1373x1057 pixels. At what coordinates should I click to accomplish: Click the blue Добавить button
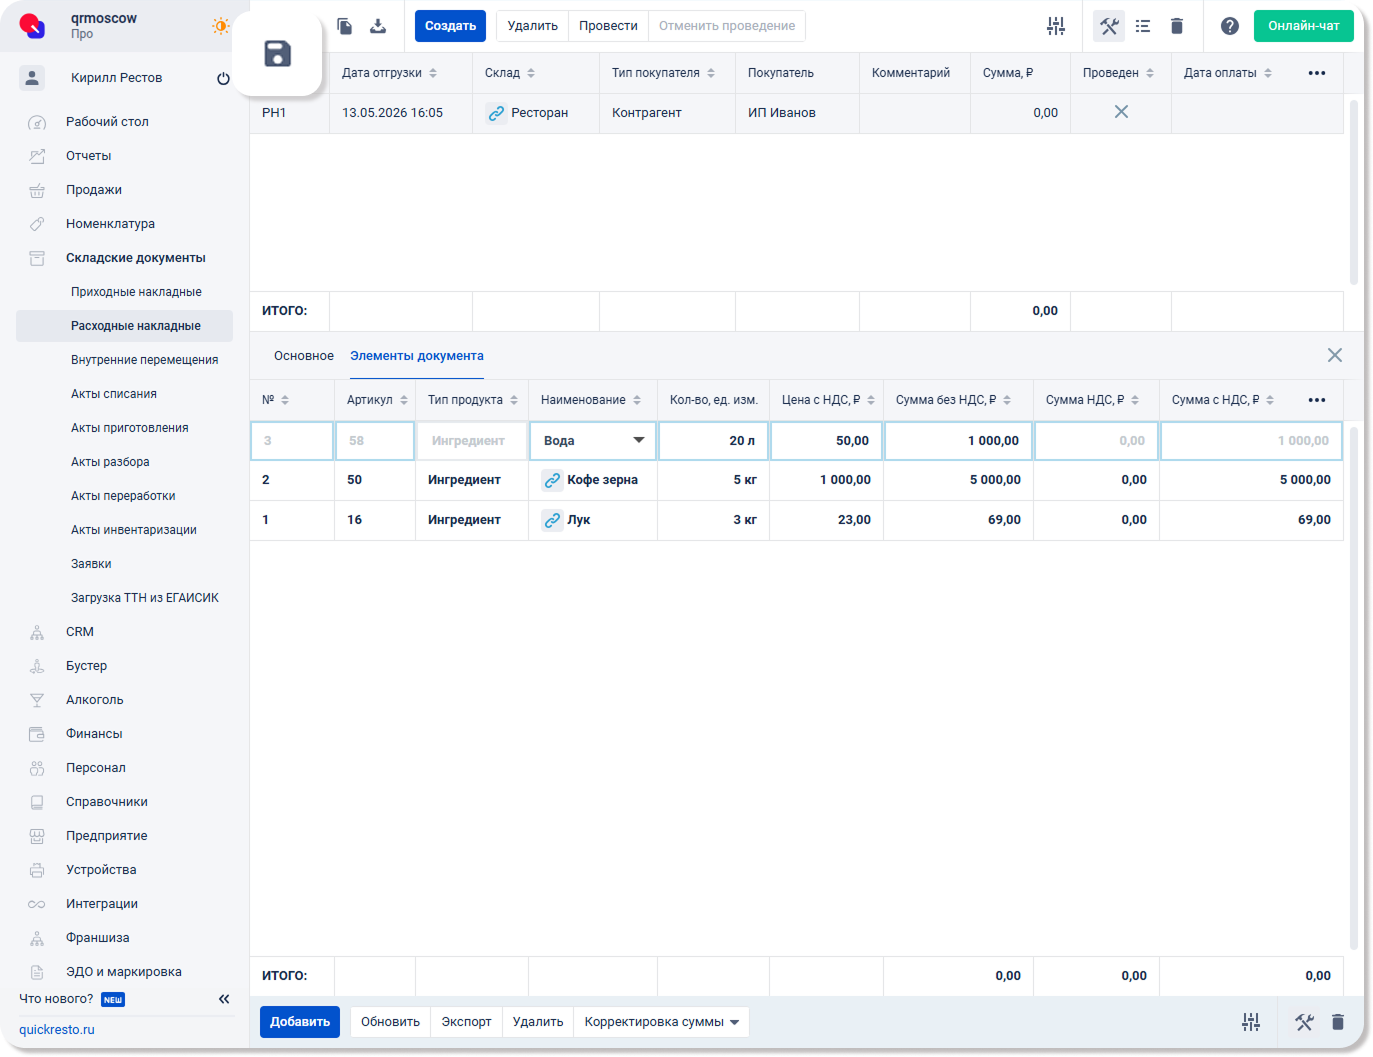point(300,1022)
